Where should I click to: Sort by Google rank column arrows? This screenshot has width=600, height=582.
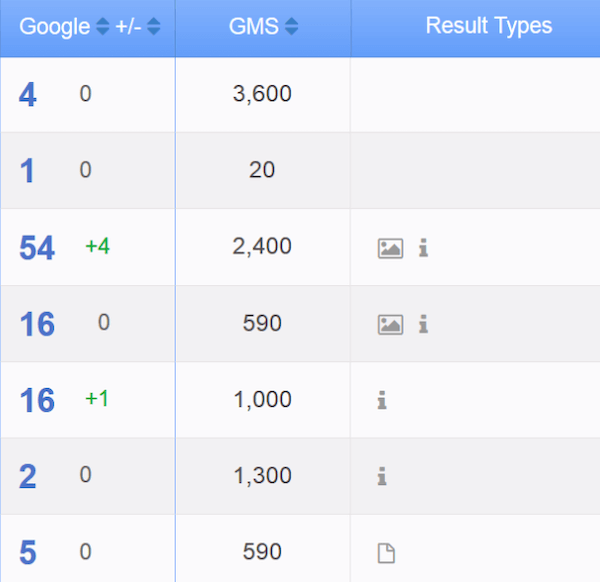click(x=102, y=28)
